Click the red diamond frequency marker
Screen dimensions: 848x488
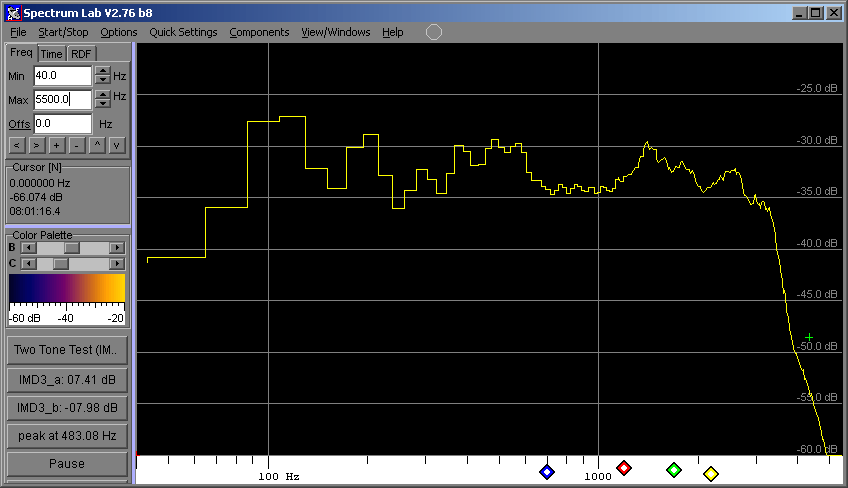(624, 468)
